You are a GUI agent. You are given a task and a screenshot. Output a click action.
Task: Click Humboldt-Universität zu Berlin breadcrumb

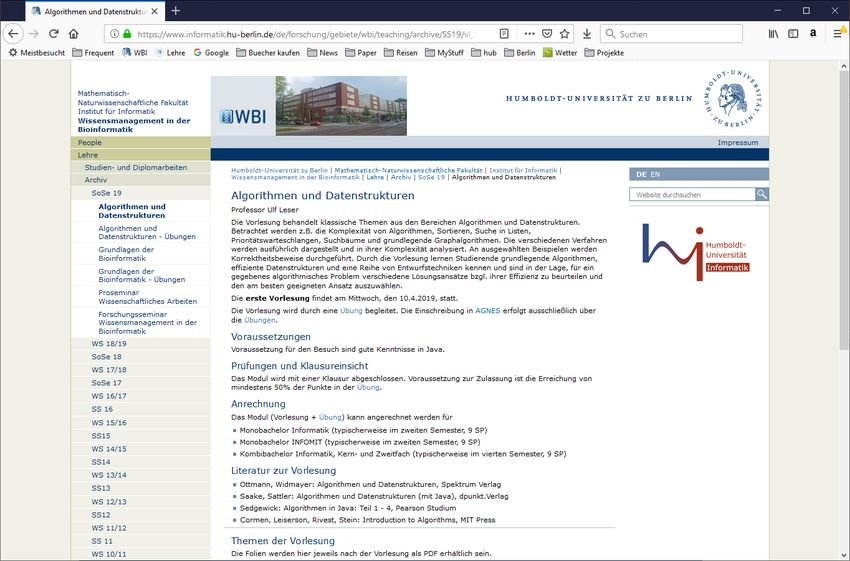[279, 170]
